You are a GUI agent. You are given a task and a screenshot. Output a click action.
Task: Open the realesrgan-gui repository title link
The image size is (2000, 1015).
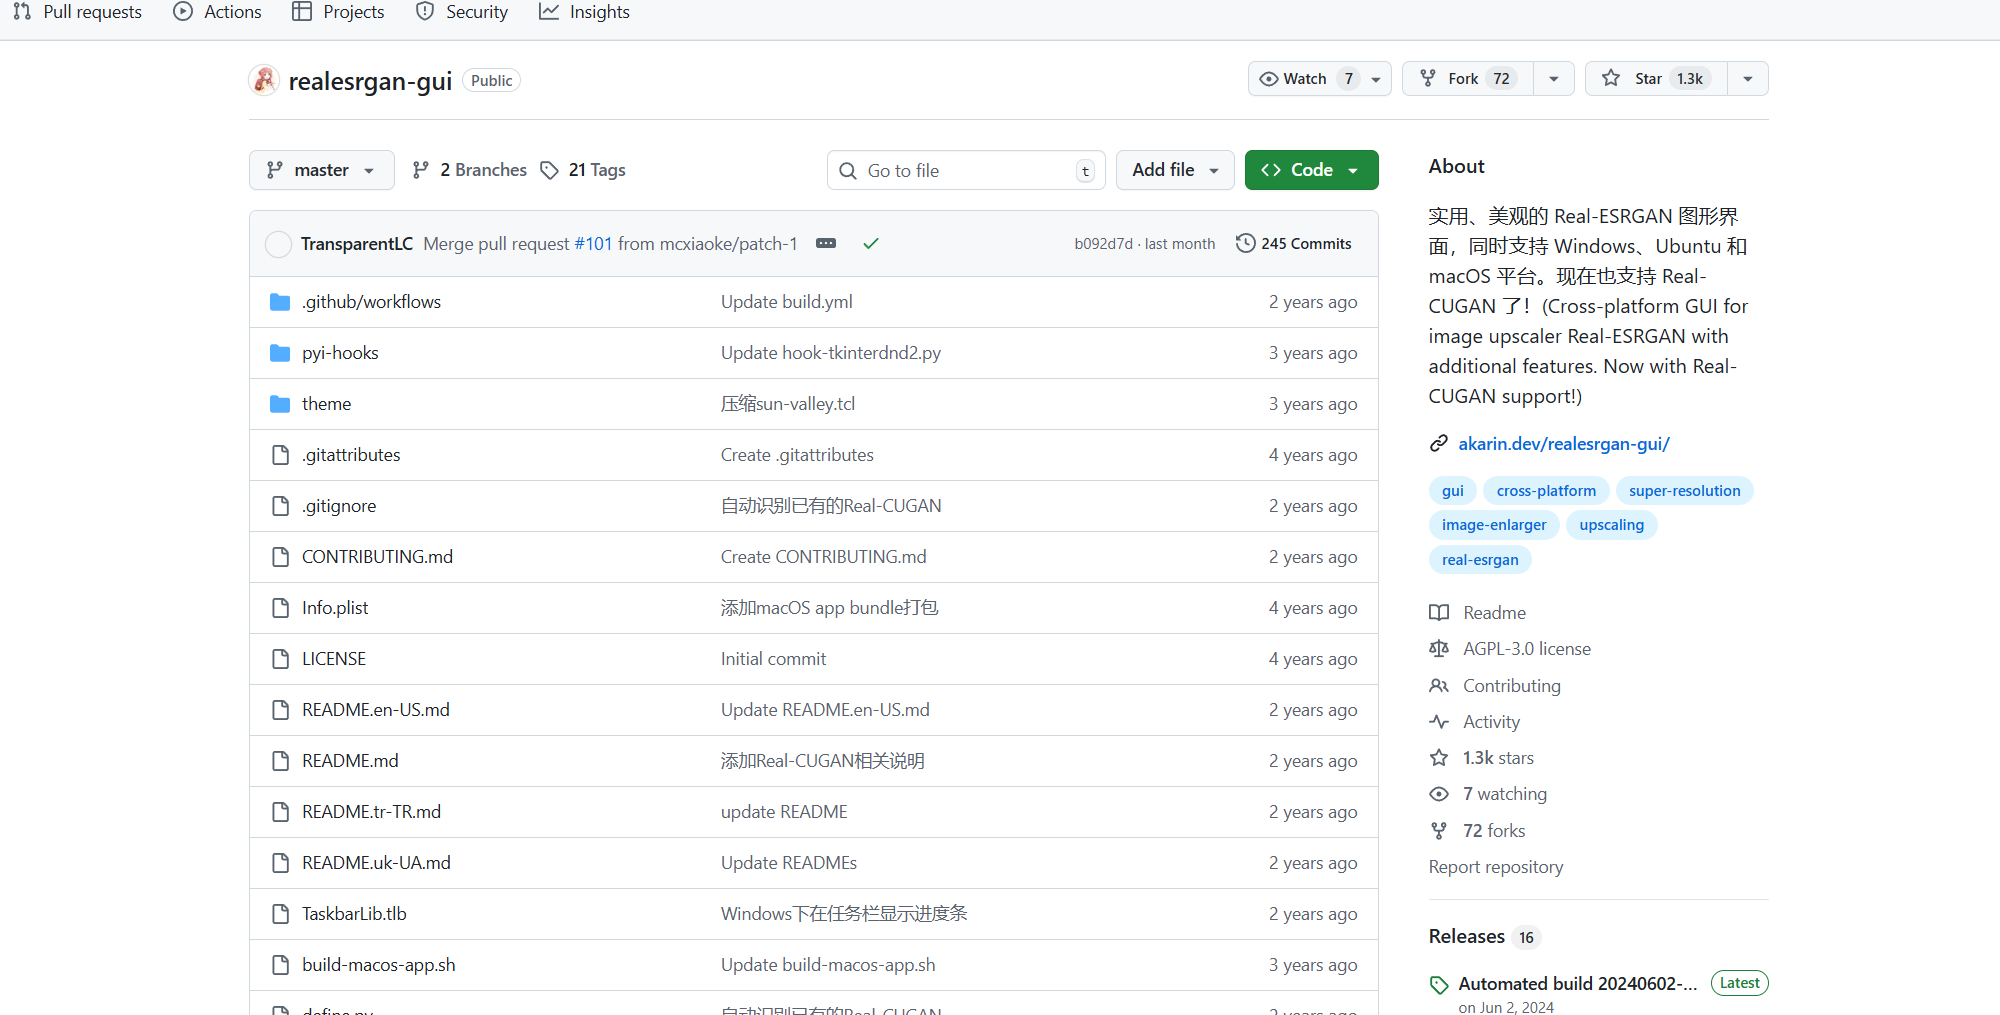point(370,81)
